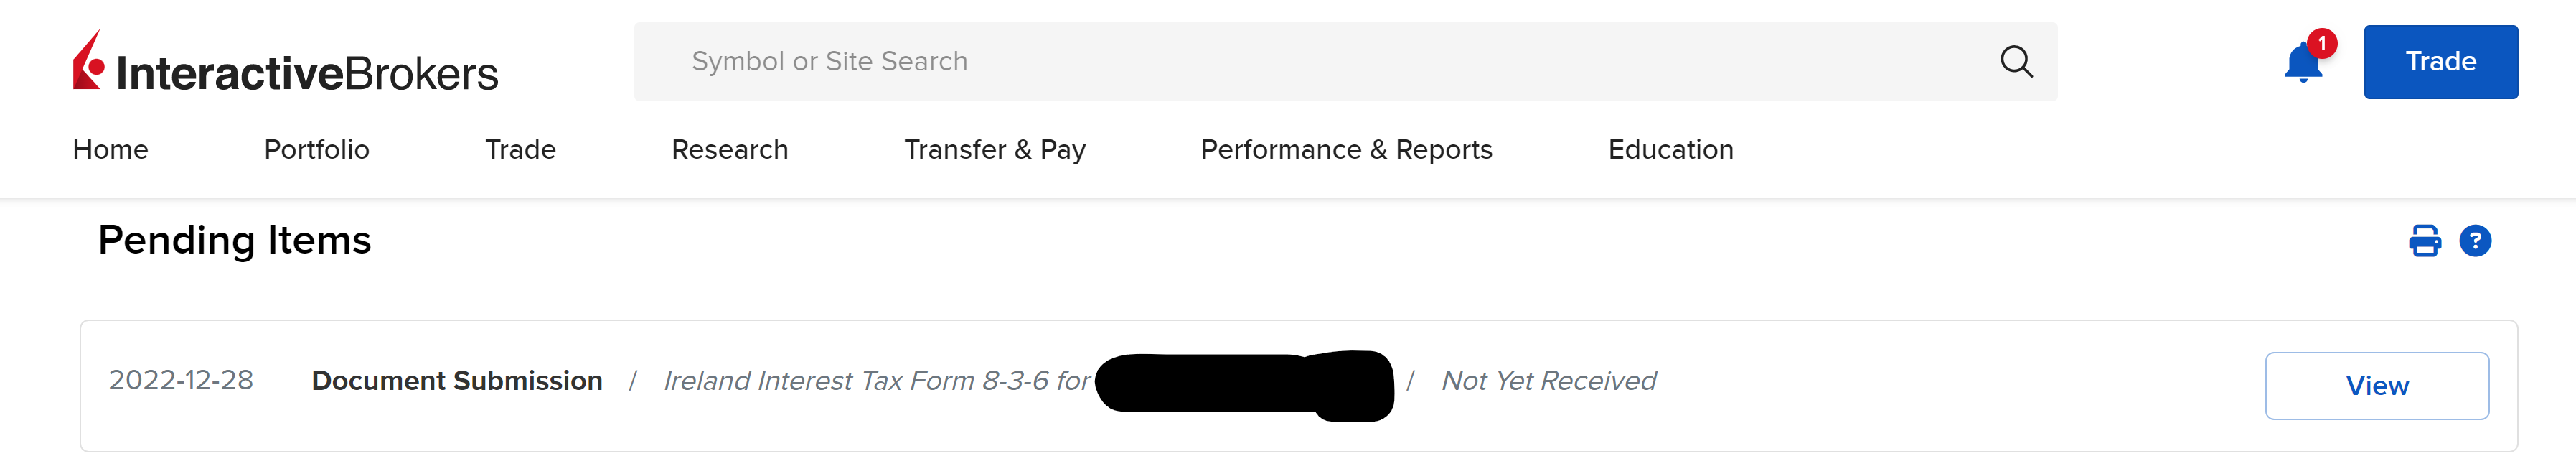This screenshot has width=2576, height=474.
Task: Open the notifications bell icon
Action: coord(2302,63)
